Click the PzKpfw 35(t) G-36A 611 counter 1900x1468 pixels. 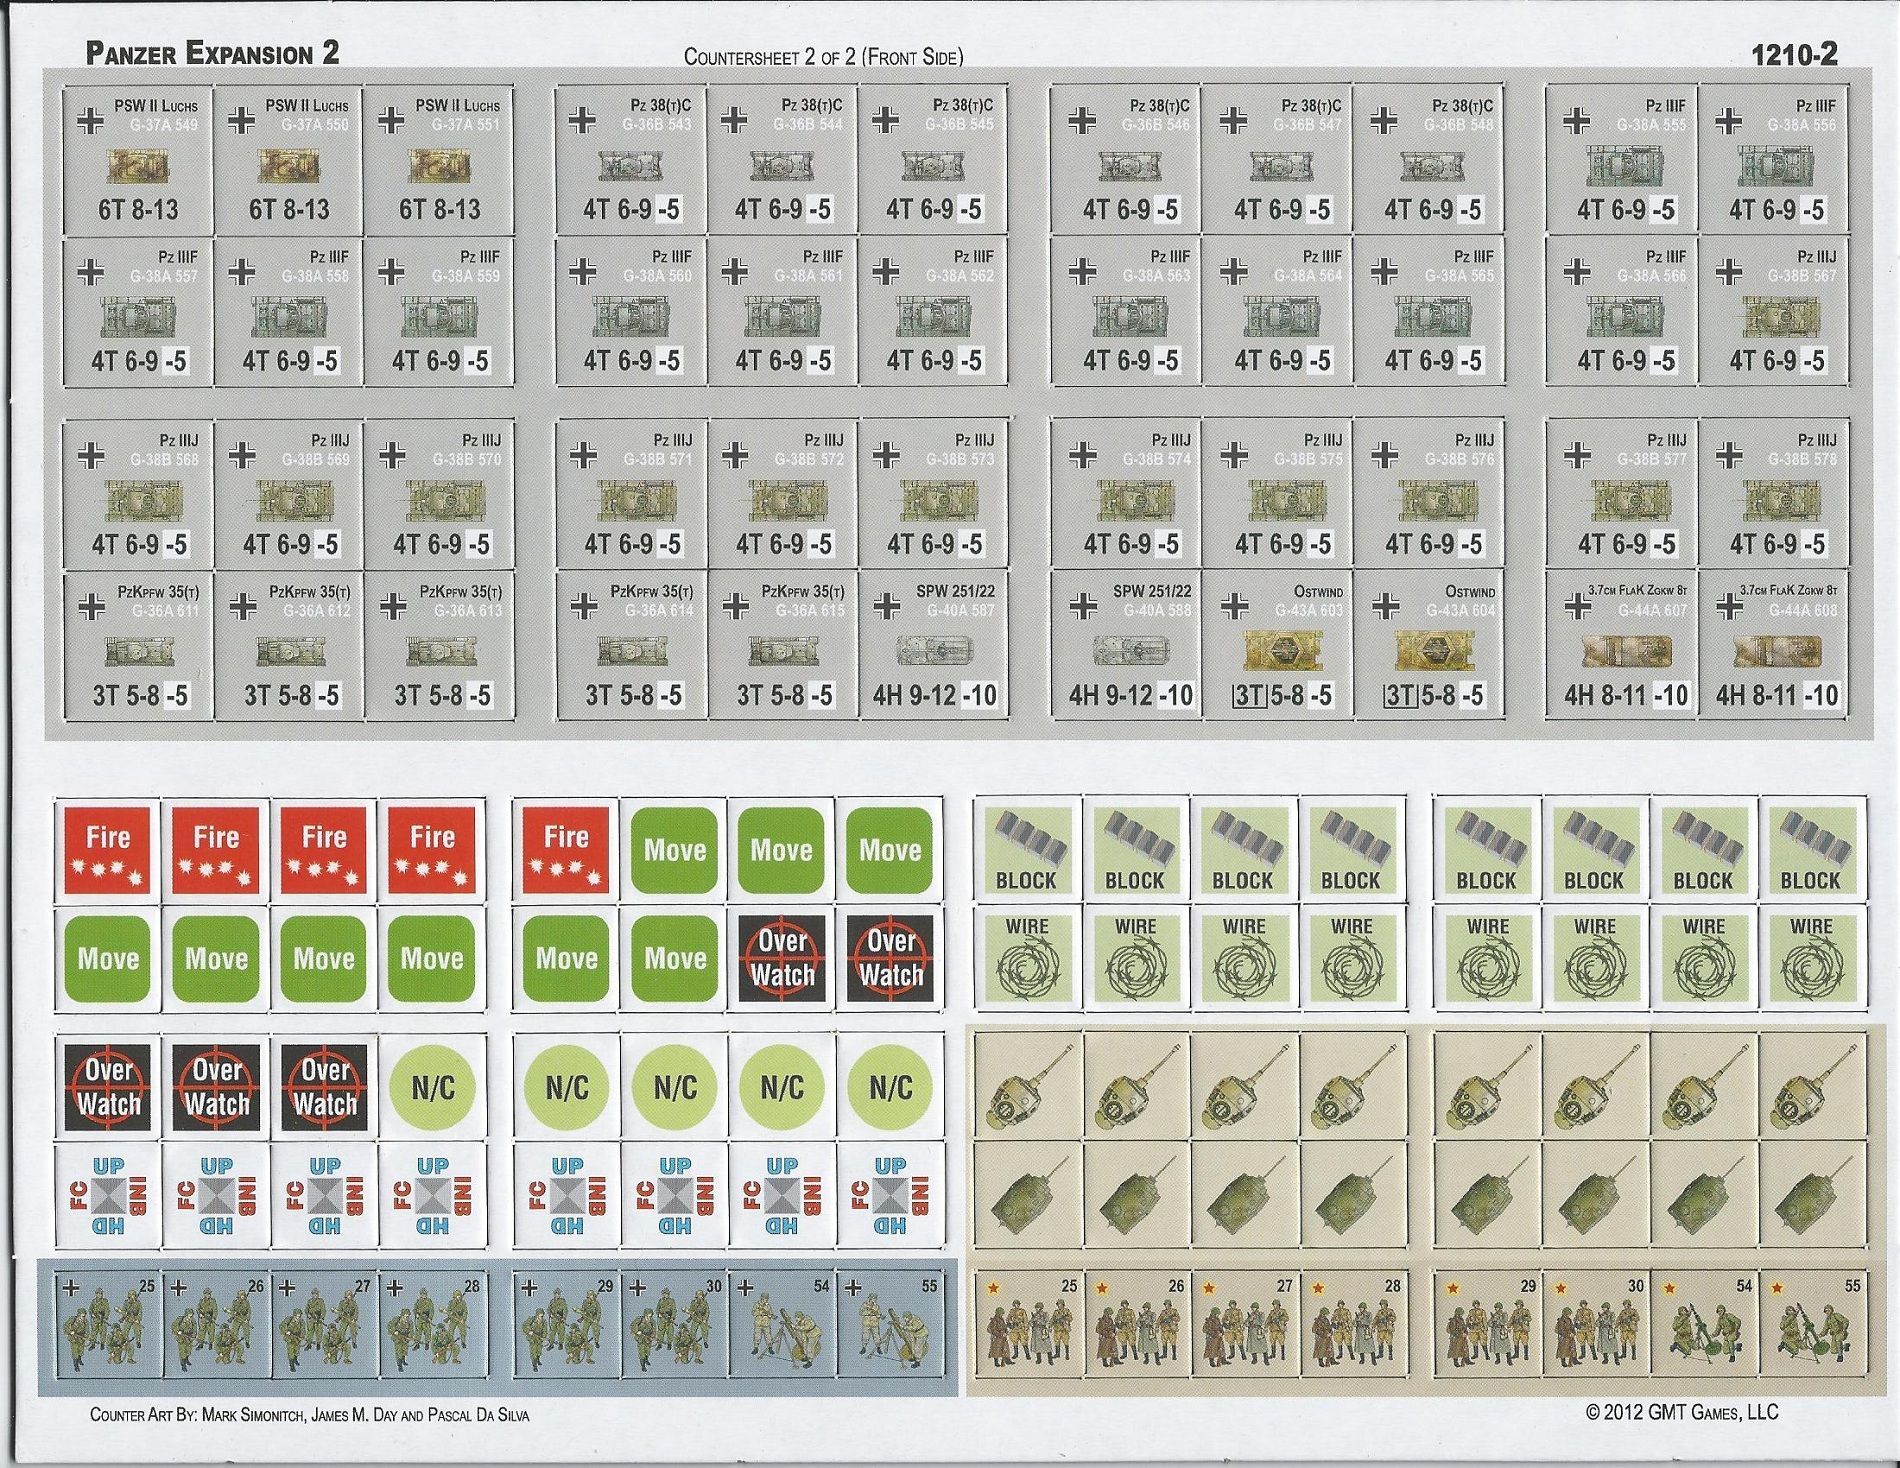(138, 646)
